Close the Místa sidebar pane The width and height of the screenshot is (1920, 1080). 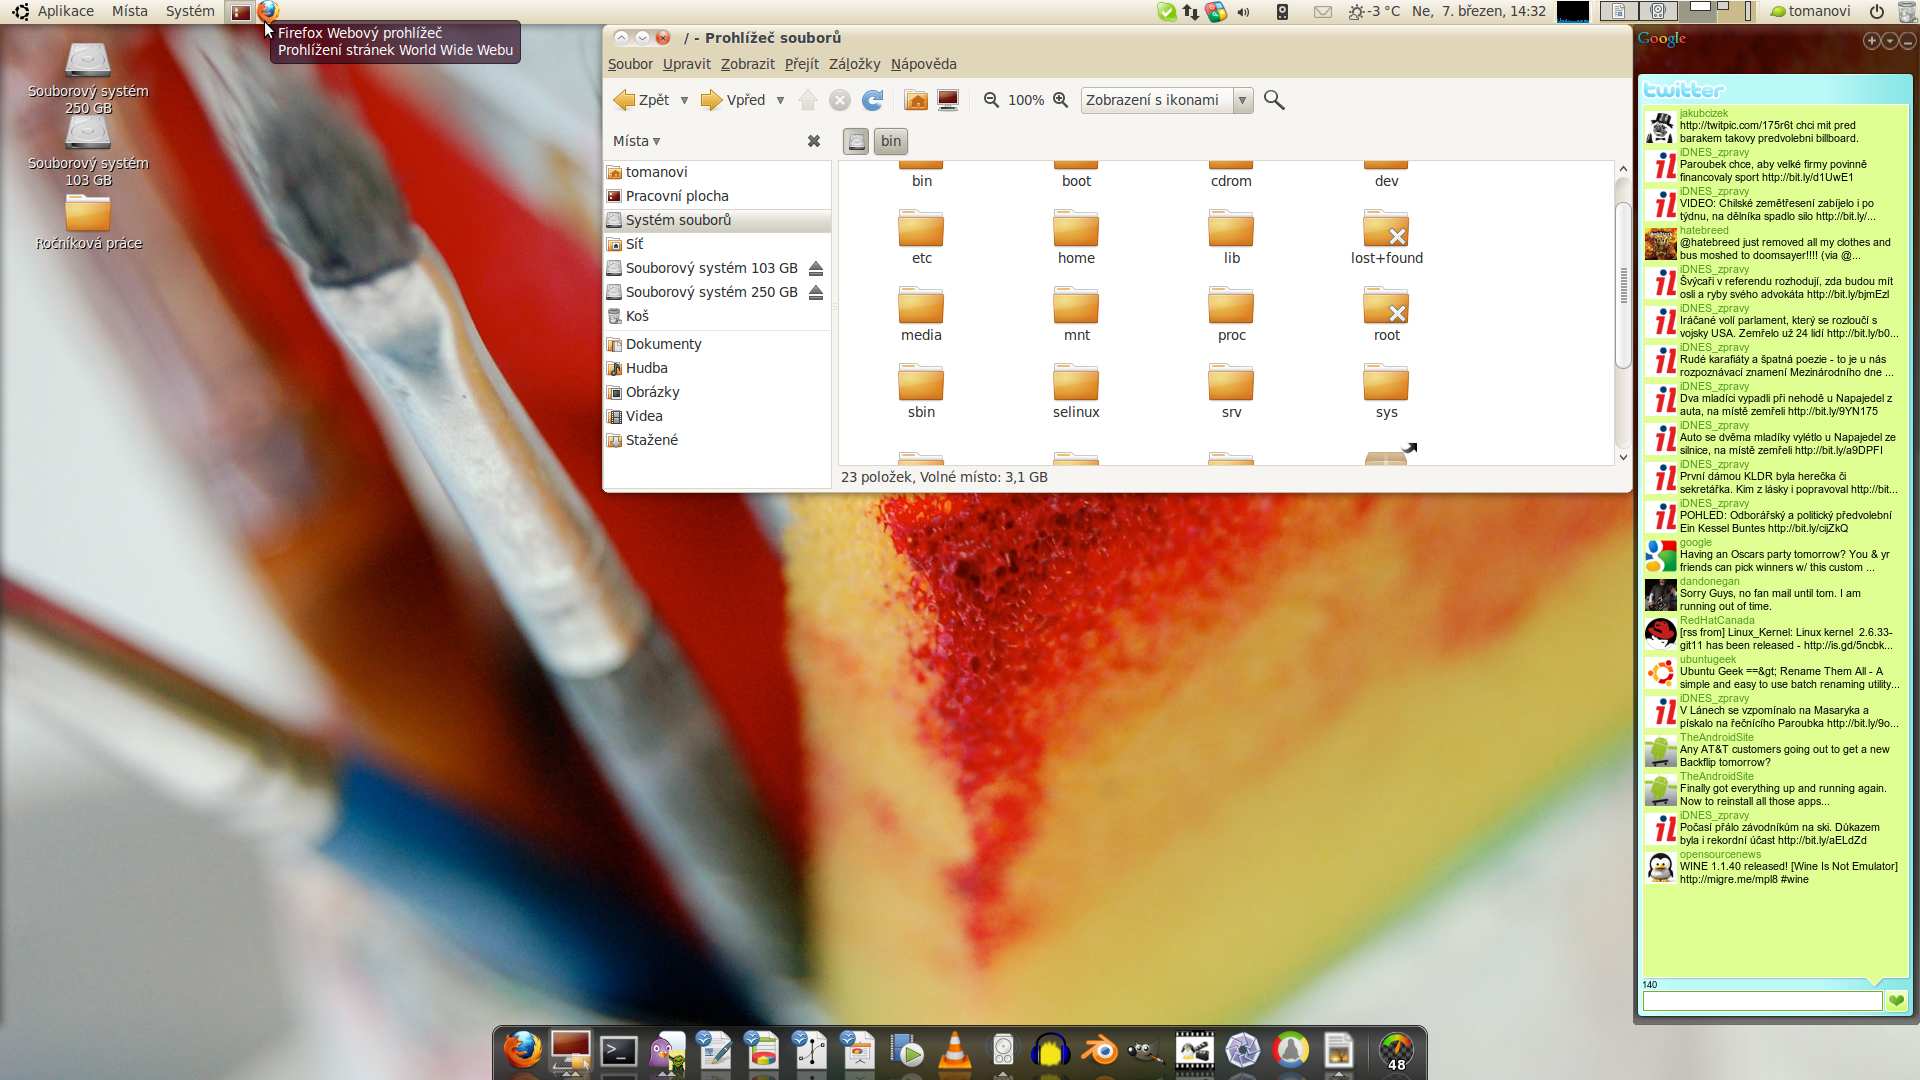814,141
